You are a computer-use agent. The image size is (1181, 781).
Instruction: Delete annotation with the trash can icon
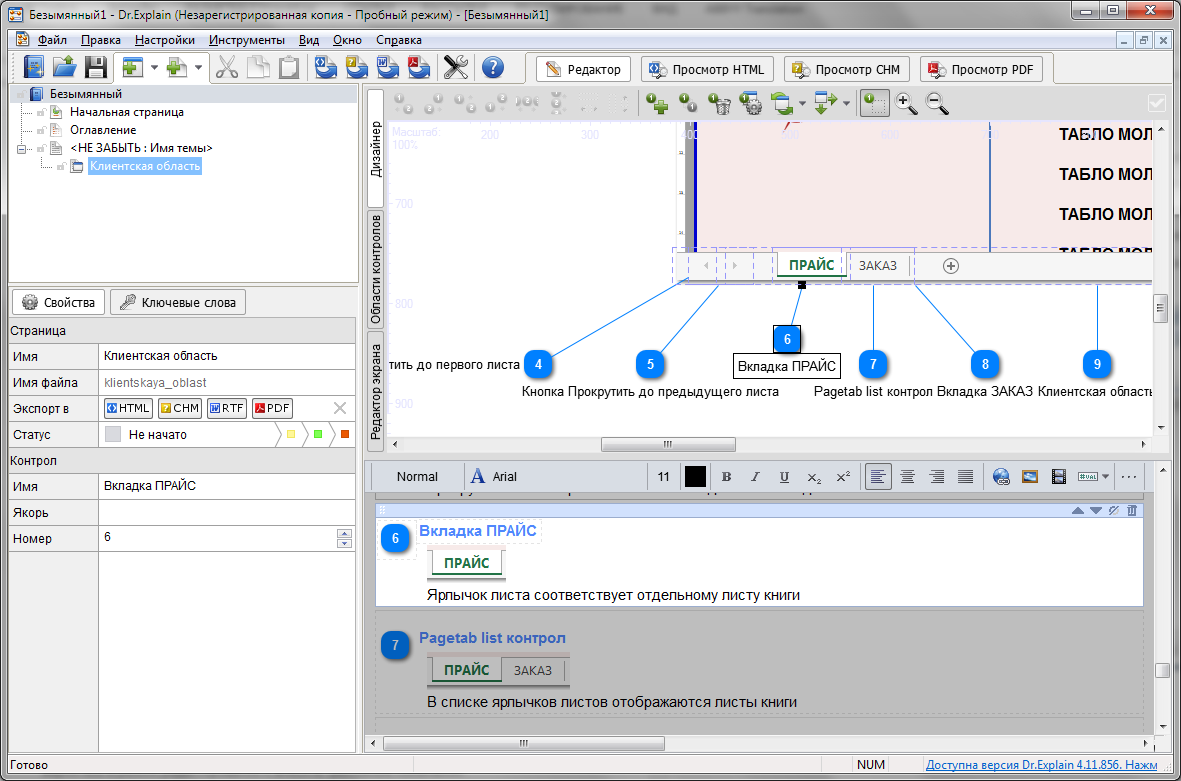[x=719, y=103]
